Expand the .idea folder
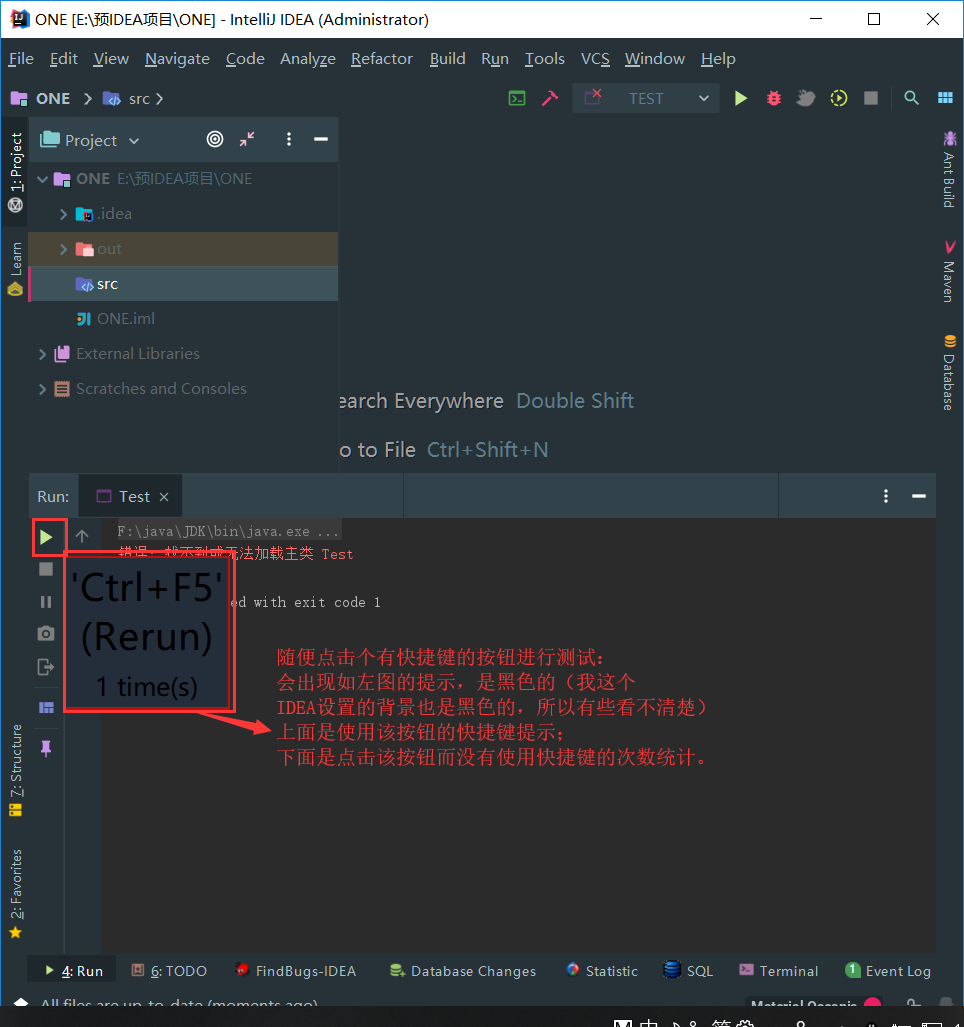The image size is (964, 1027). click(64, 214)
